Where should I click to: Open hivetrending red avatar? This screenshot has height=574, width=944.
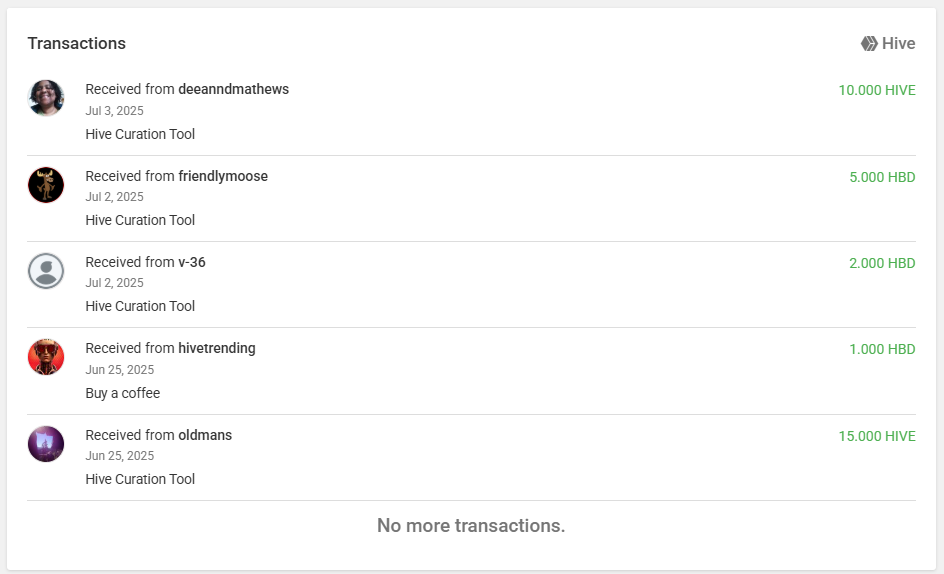[46, 357]
